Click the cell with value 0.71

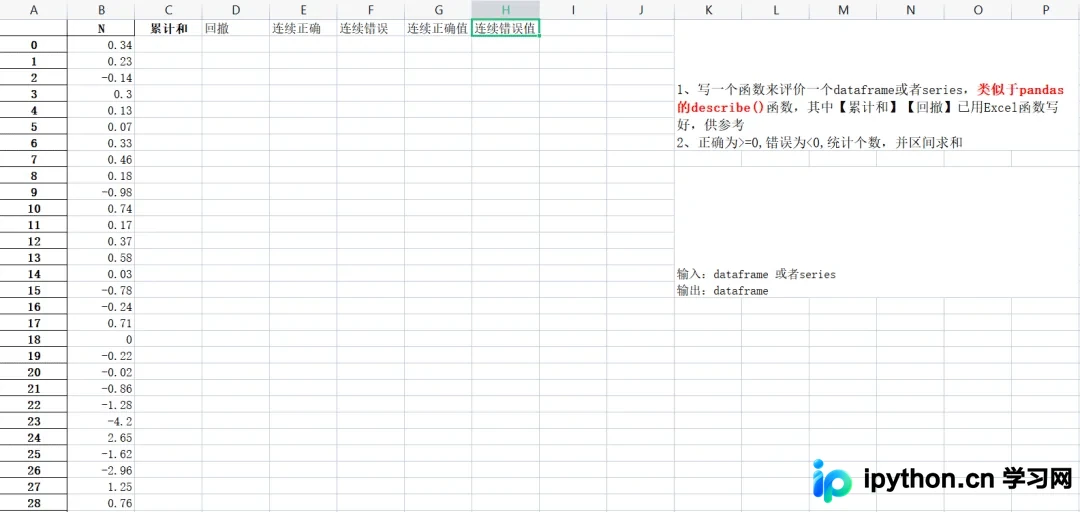click(x=101, y=323)
